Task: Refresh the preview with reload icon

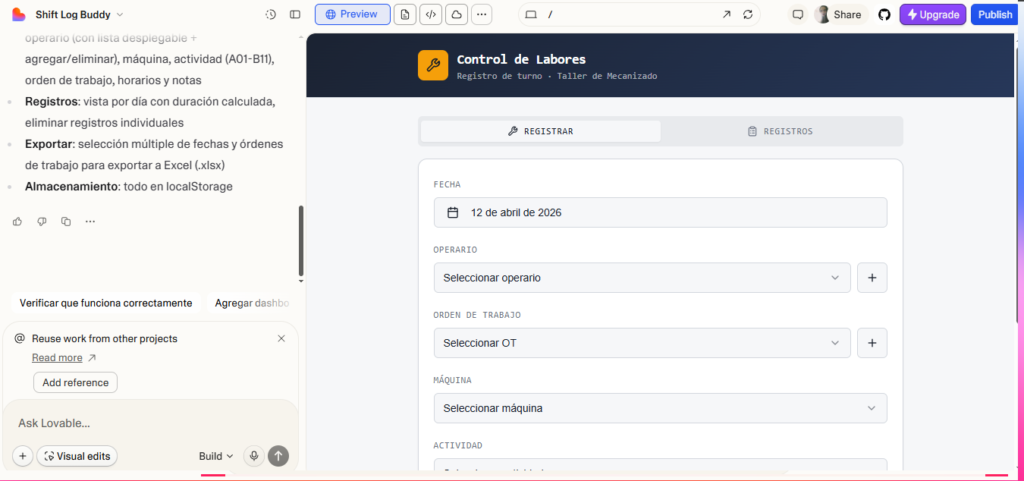Action: click(x=748, y=14)
